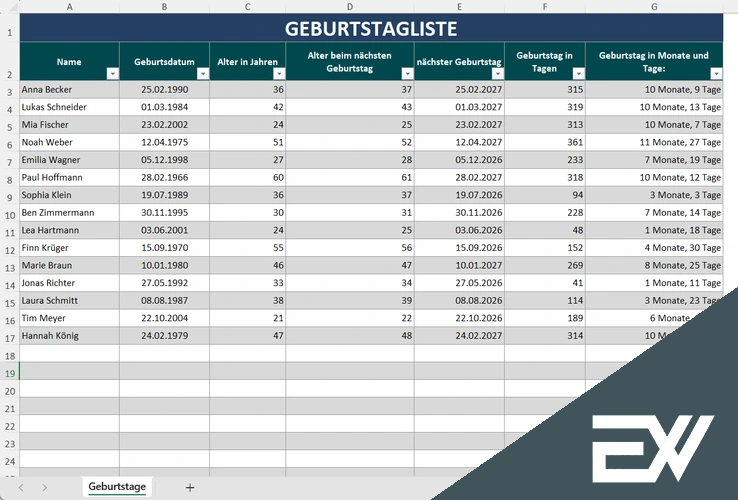The image size is (738, 500).
Task: Click the Tim Meyer cell
Action: (70, 318)
